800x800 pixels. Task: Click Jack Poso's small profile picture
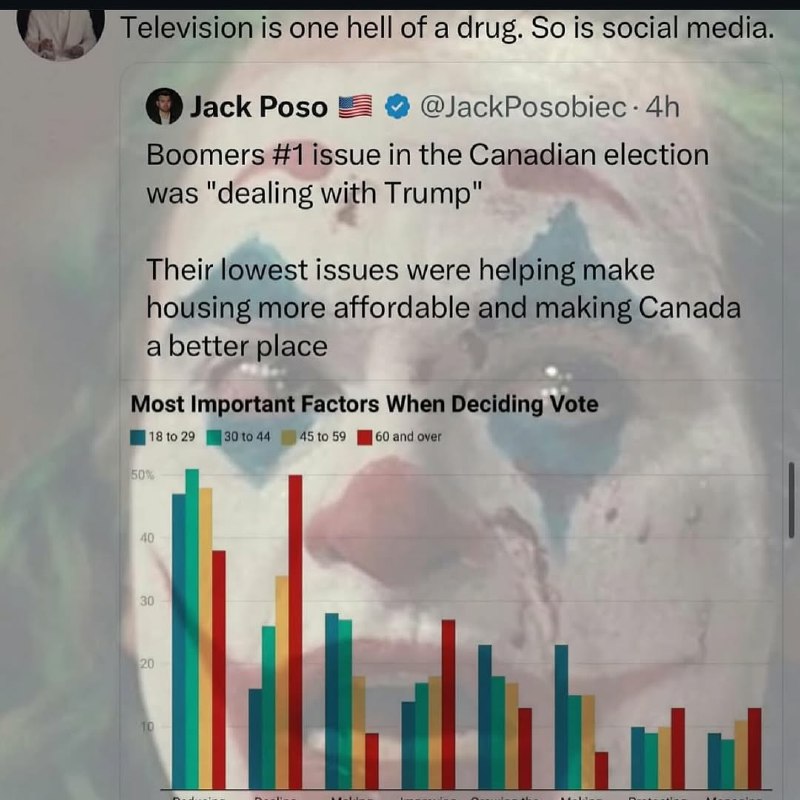(164, 107)
